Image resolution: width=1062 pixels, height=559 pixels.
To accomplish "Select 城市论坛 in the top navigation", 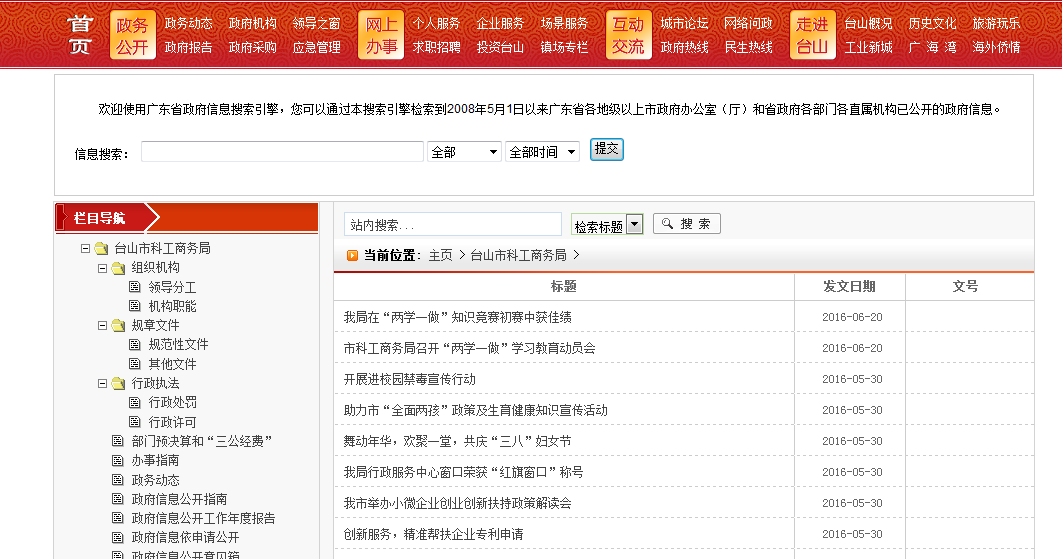I will (x=684, y=23).
